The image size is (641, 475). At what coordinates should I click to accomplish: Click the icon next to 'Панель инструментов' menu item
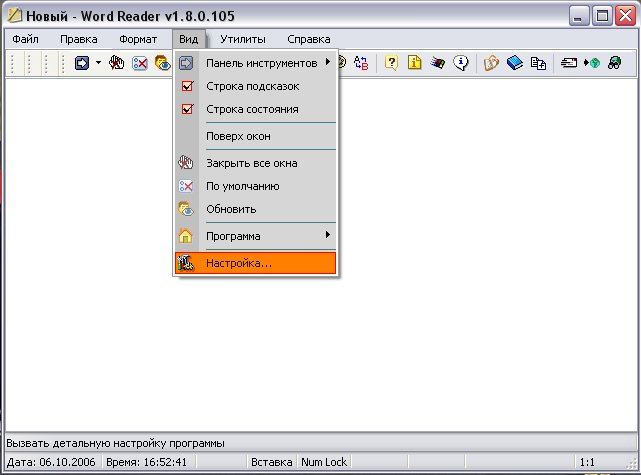[x=186, y=63]
